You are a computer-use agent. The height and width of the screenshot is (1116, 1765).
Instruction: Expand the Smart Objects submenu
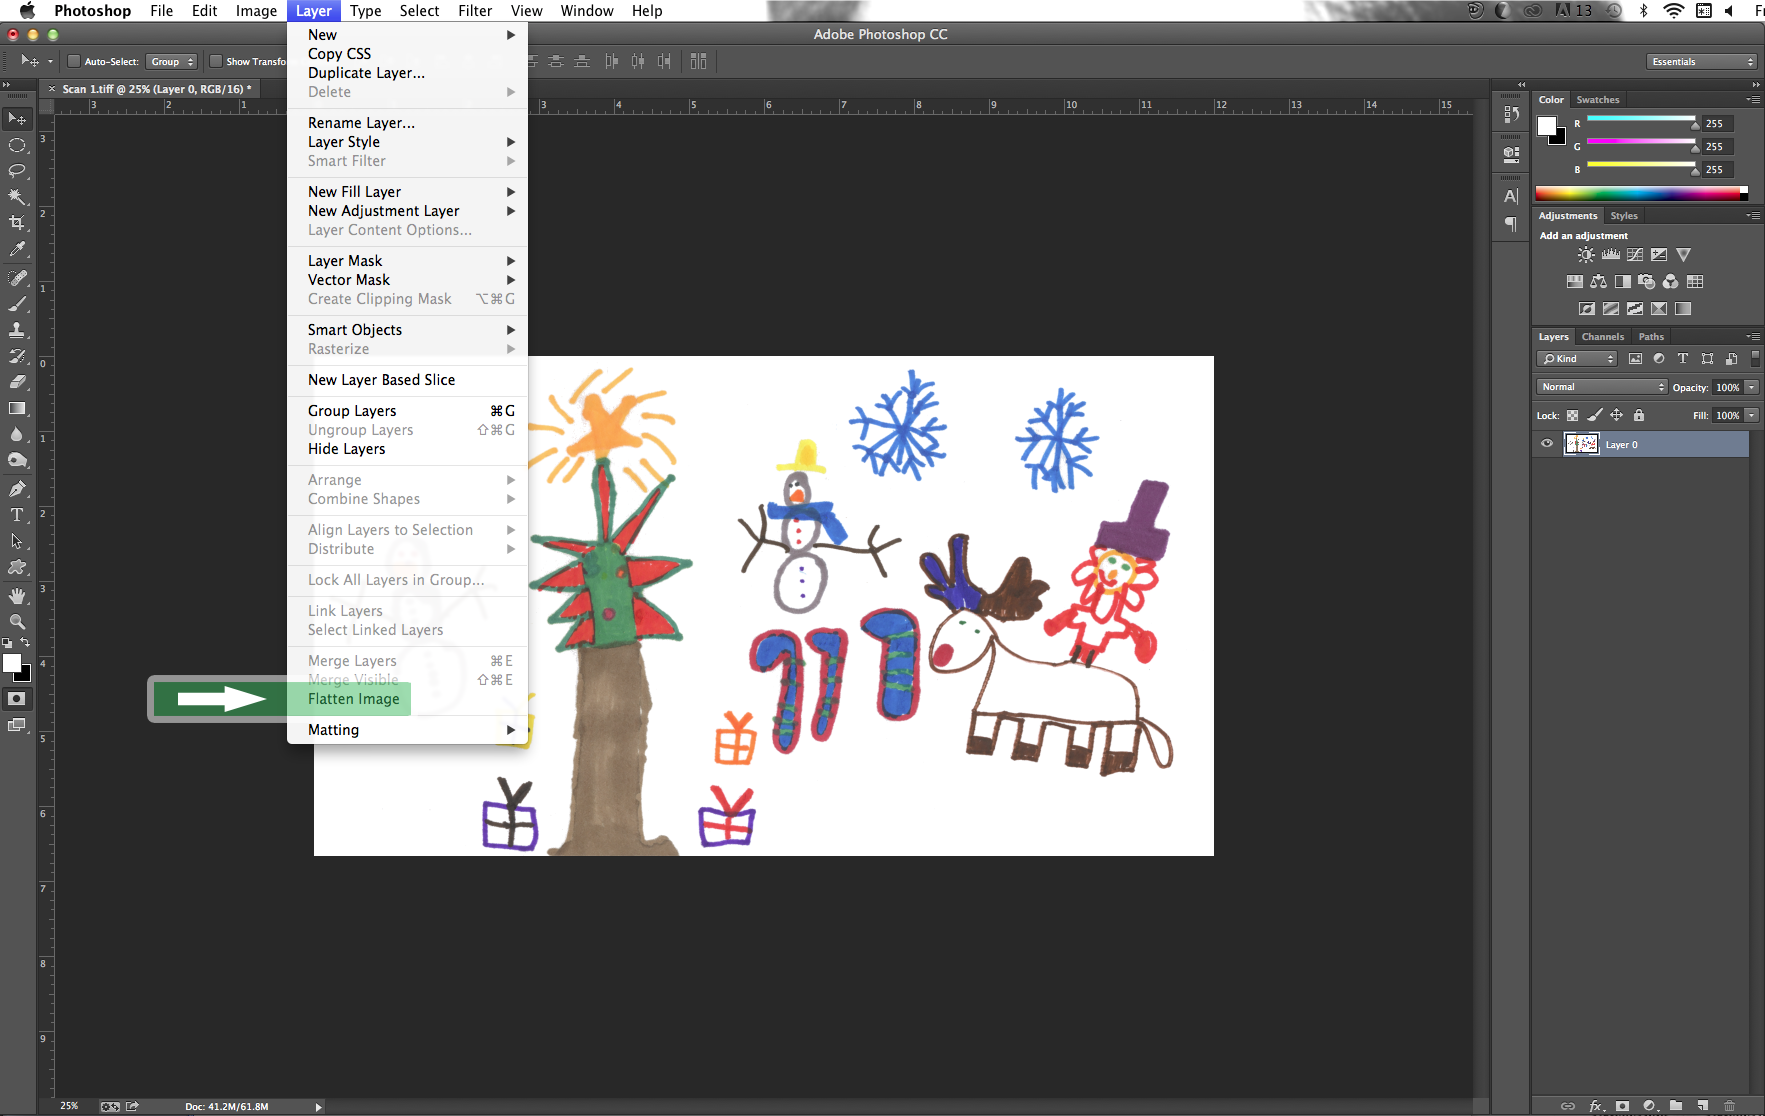[407, 330]
